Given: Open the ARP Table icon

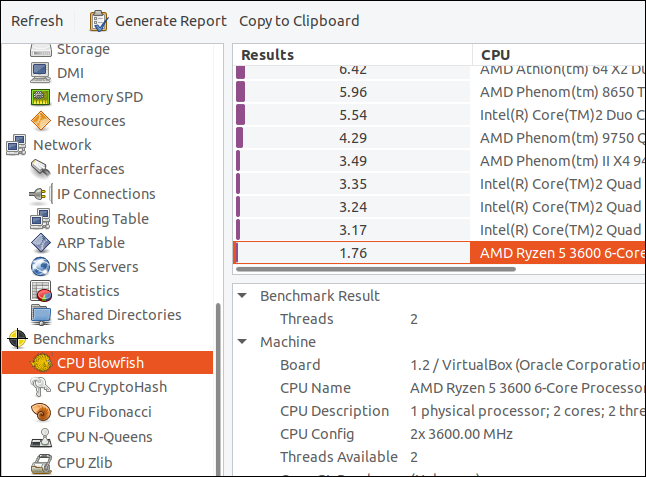Looking at the screenshot, I should [x=41, y=243].
